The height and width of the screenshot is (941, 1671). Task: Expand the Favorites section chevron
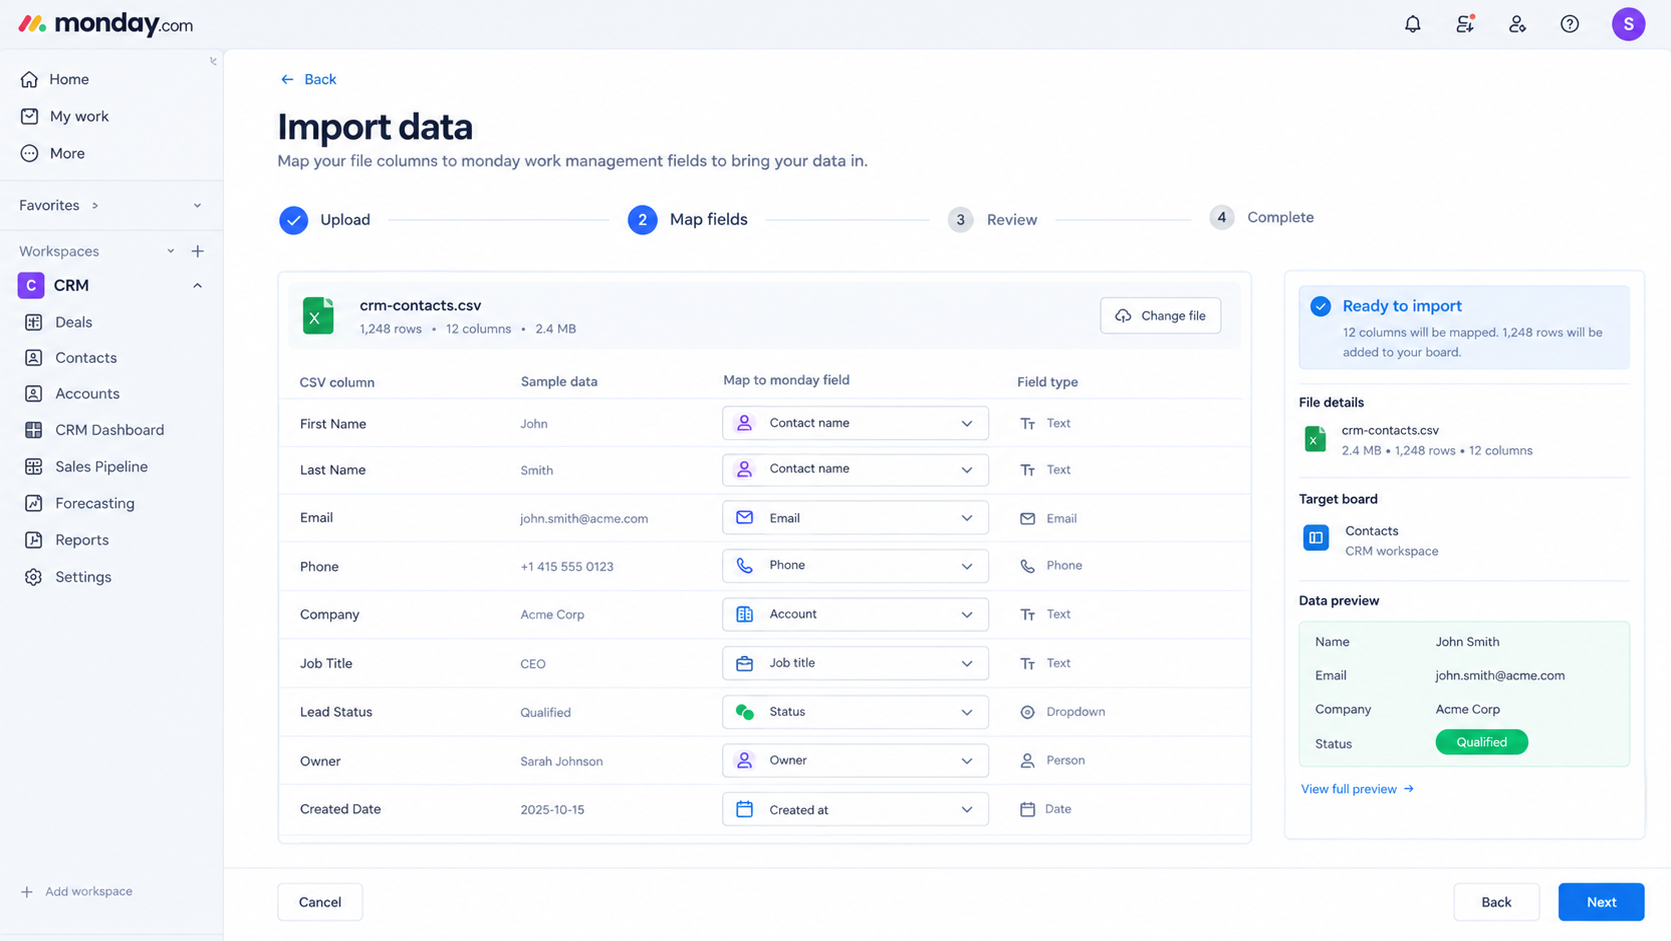pyautogui.click(x=197, y=205)
